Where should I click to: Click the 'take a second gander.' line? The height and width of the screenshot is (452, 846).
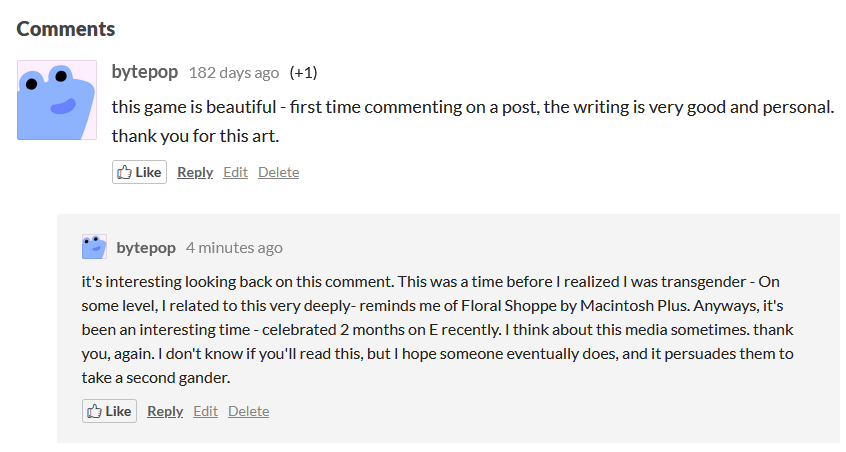(x=159, y=377)
